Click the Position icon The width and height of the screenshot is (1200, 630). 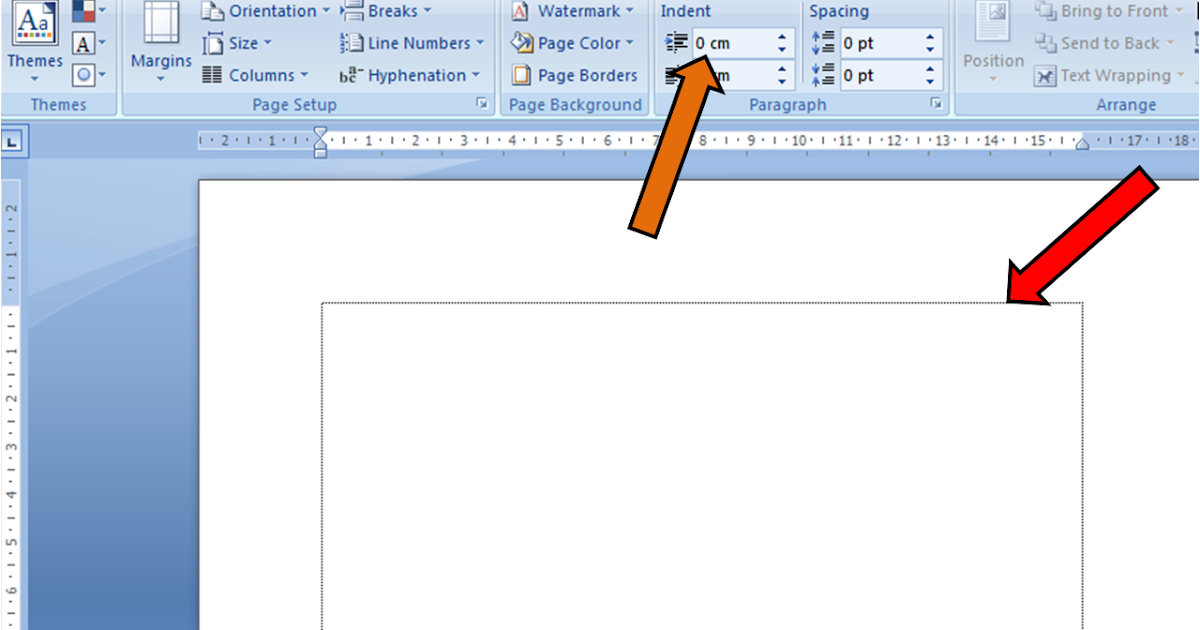pos(993,23)
